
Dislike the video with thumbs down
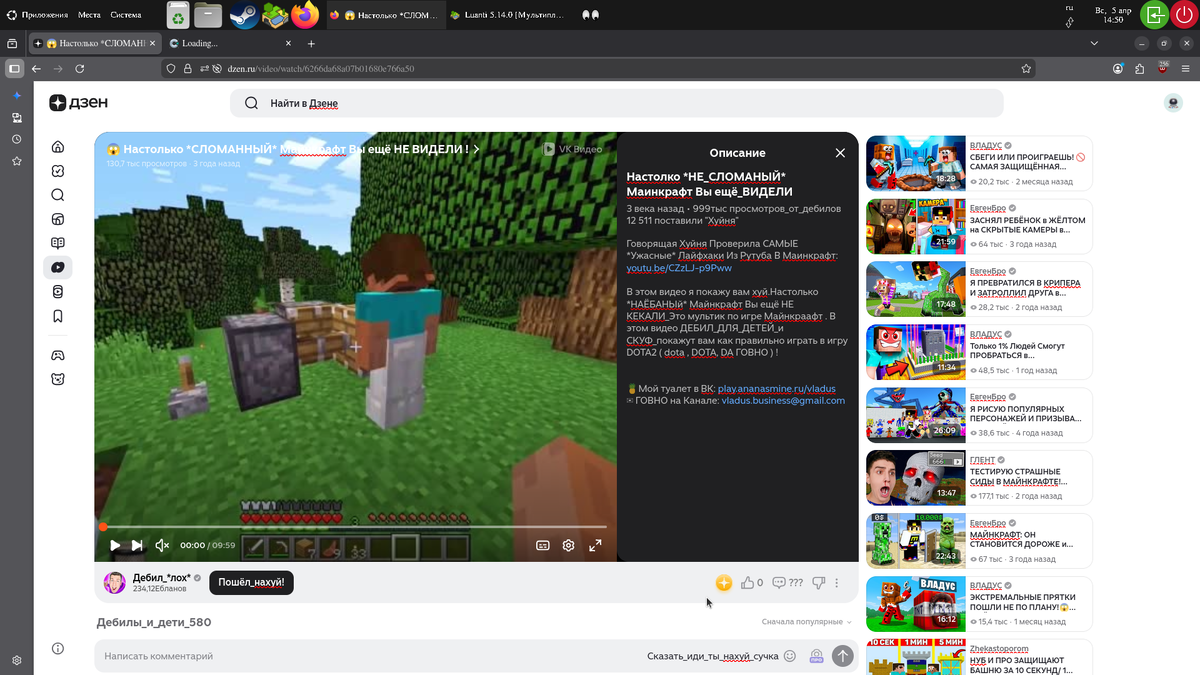(818, 583)
